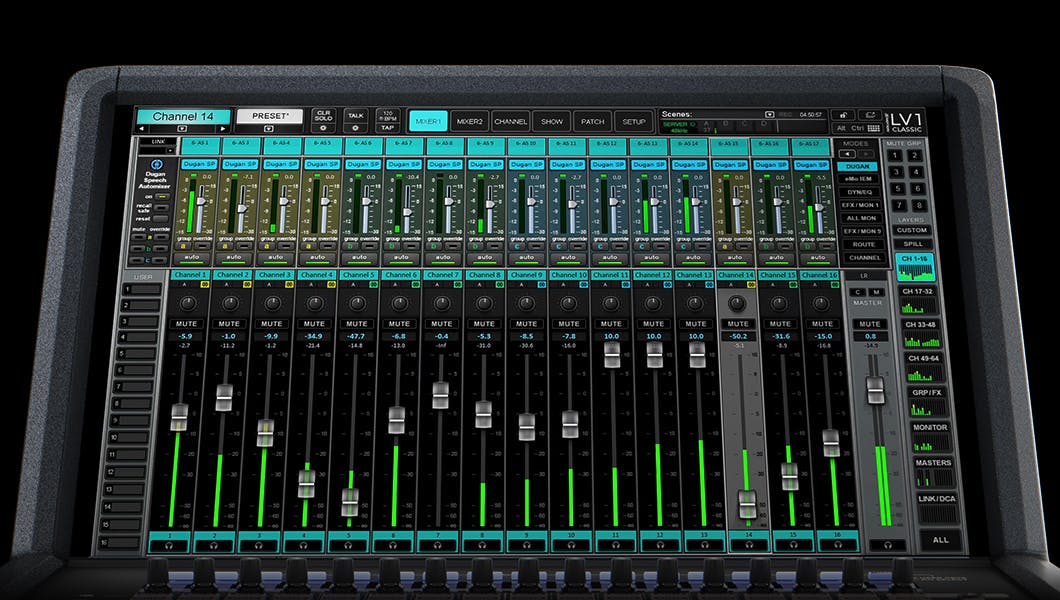Click gear icon under CLR SOLO
The width and height of the screenshot is (1060, 600).
click(x=322, y=128)
